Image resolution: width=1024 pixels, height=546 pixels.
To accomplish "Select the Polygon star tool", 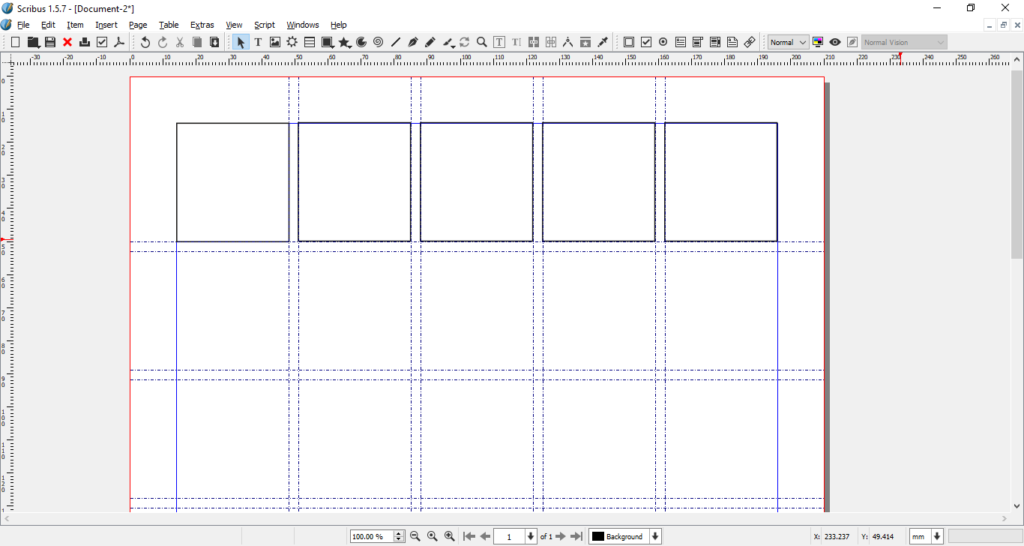I will tap(344, 42).
